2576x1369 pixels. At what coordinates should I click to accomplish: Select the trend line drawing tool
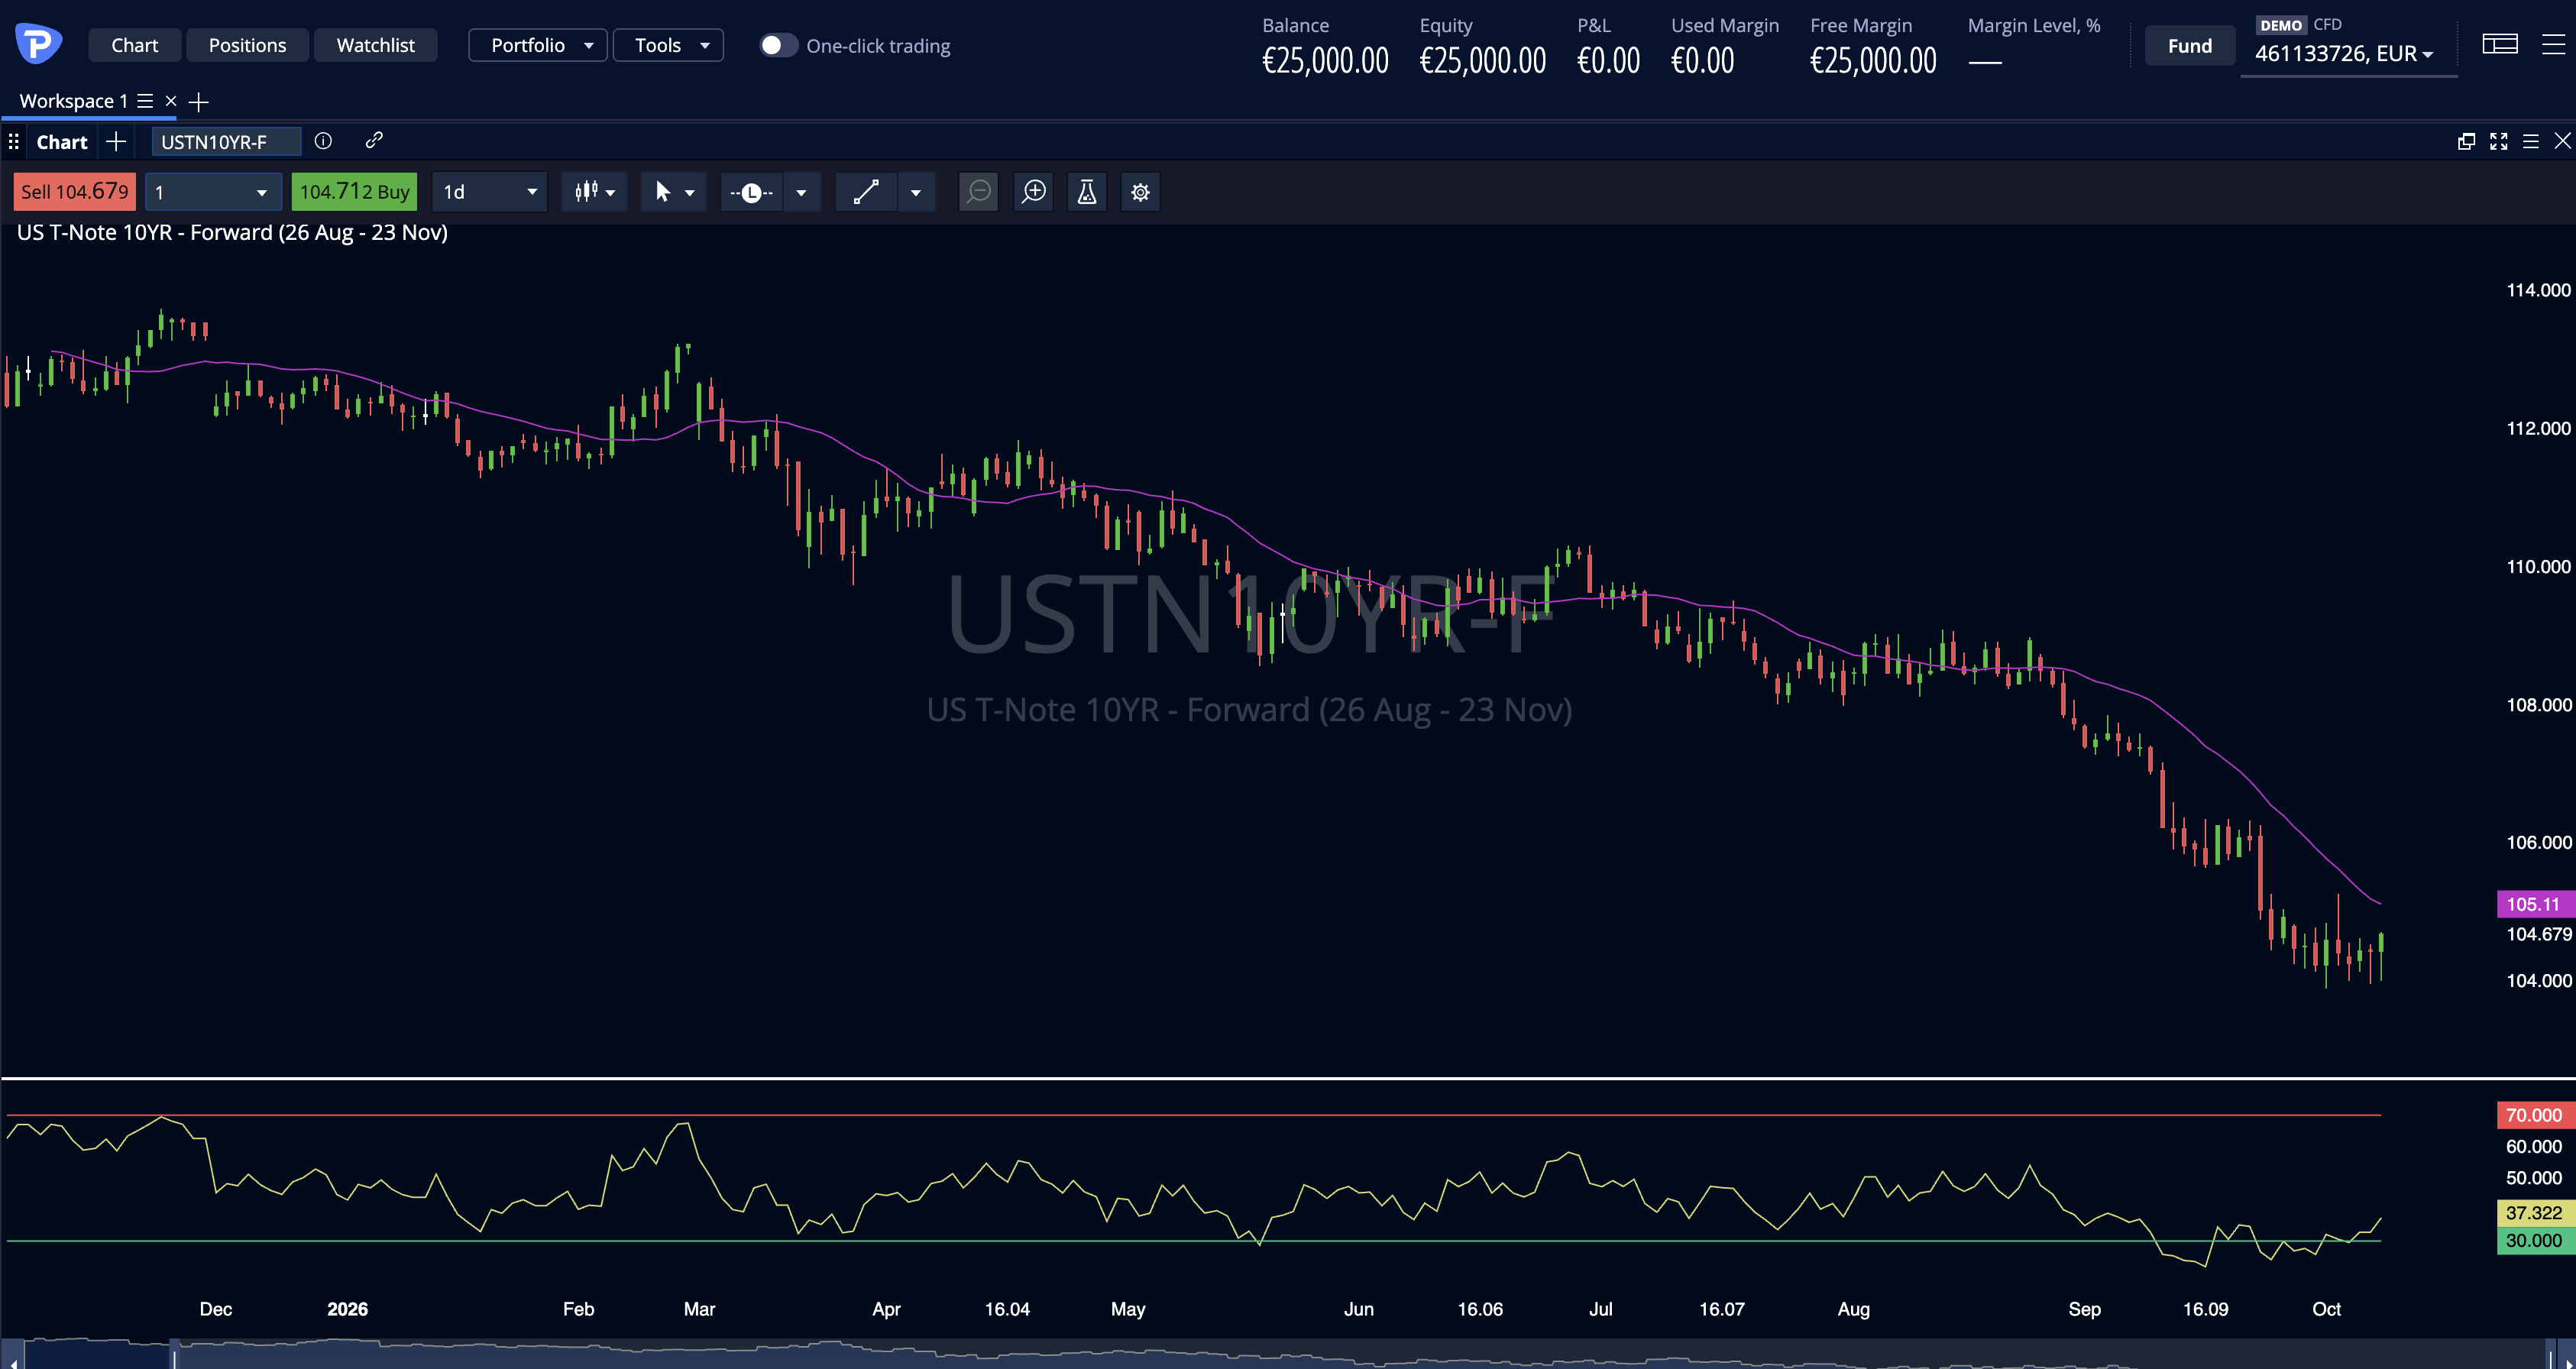click(x=866, y=192)
